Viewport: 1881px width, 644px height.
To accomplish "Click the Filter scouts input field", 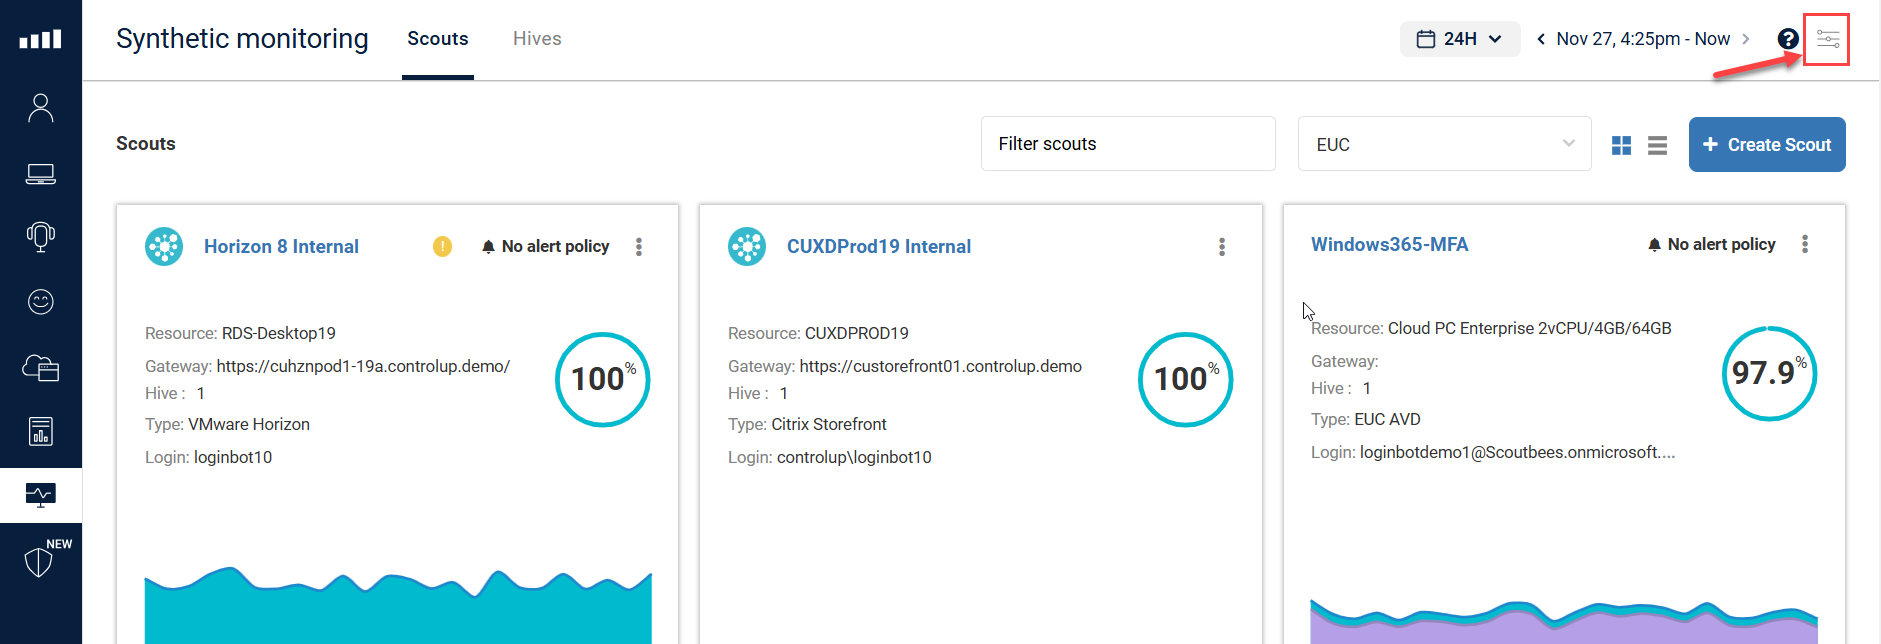I will 1128,144.
